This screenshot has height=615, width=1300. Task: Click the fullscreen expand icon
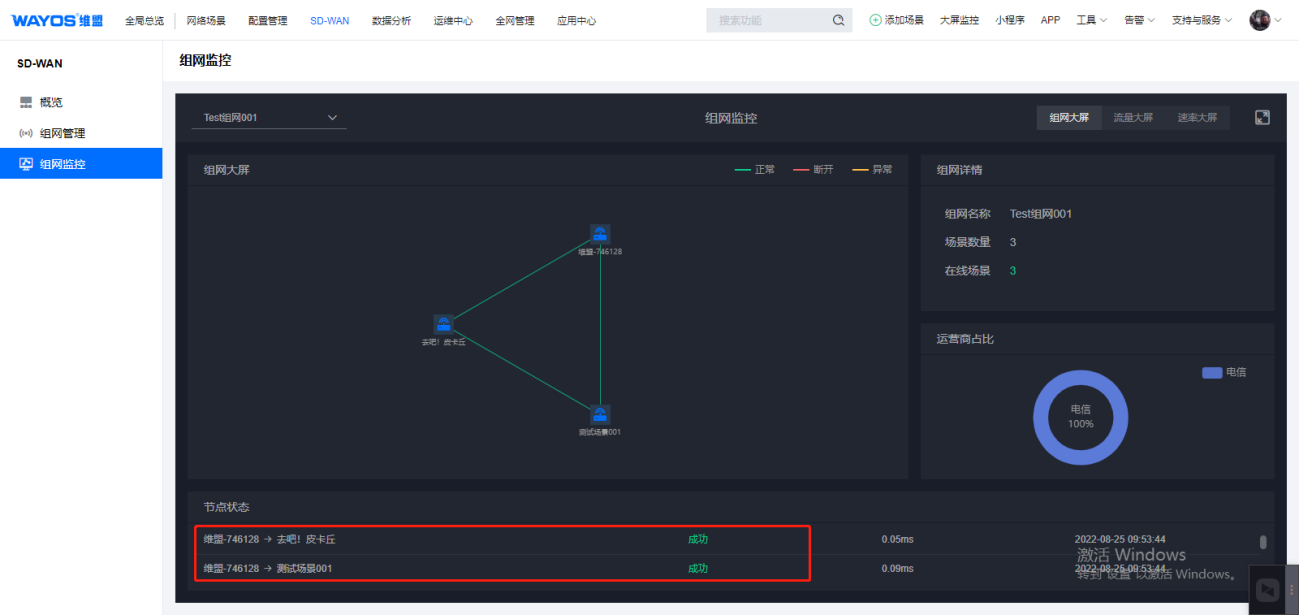(x=1262, y=117)
